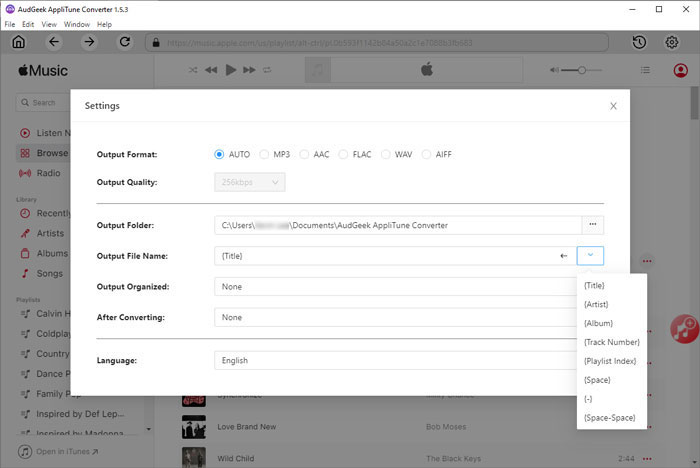700x468 pixels.
Task: Browse output folder with ellipsis button
Action: pyautogui.click(x=593, y=225)
